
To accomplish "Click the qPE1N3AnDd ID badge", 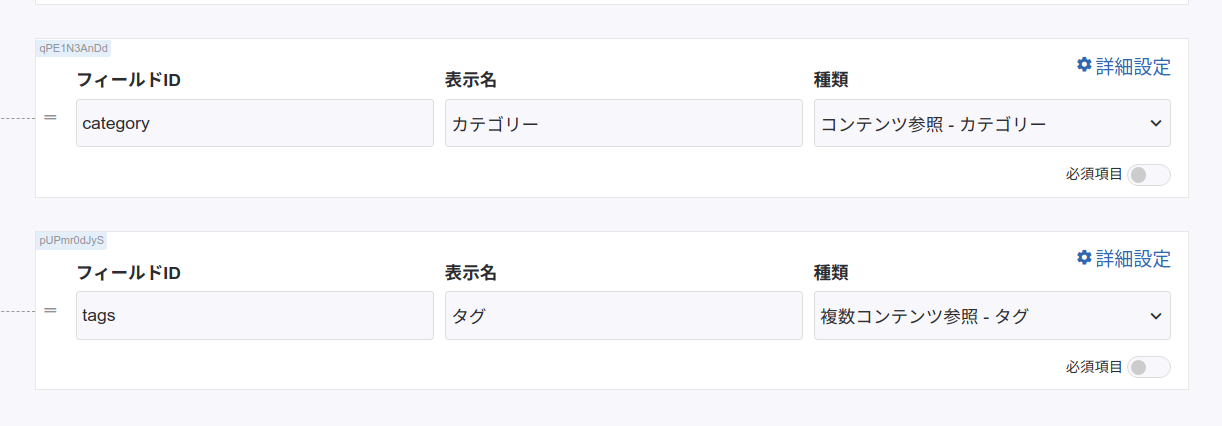I will [x=73, y=48].
